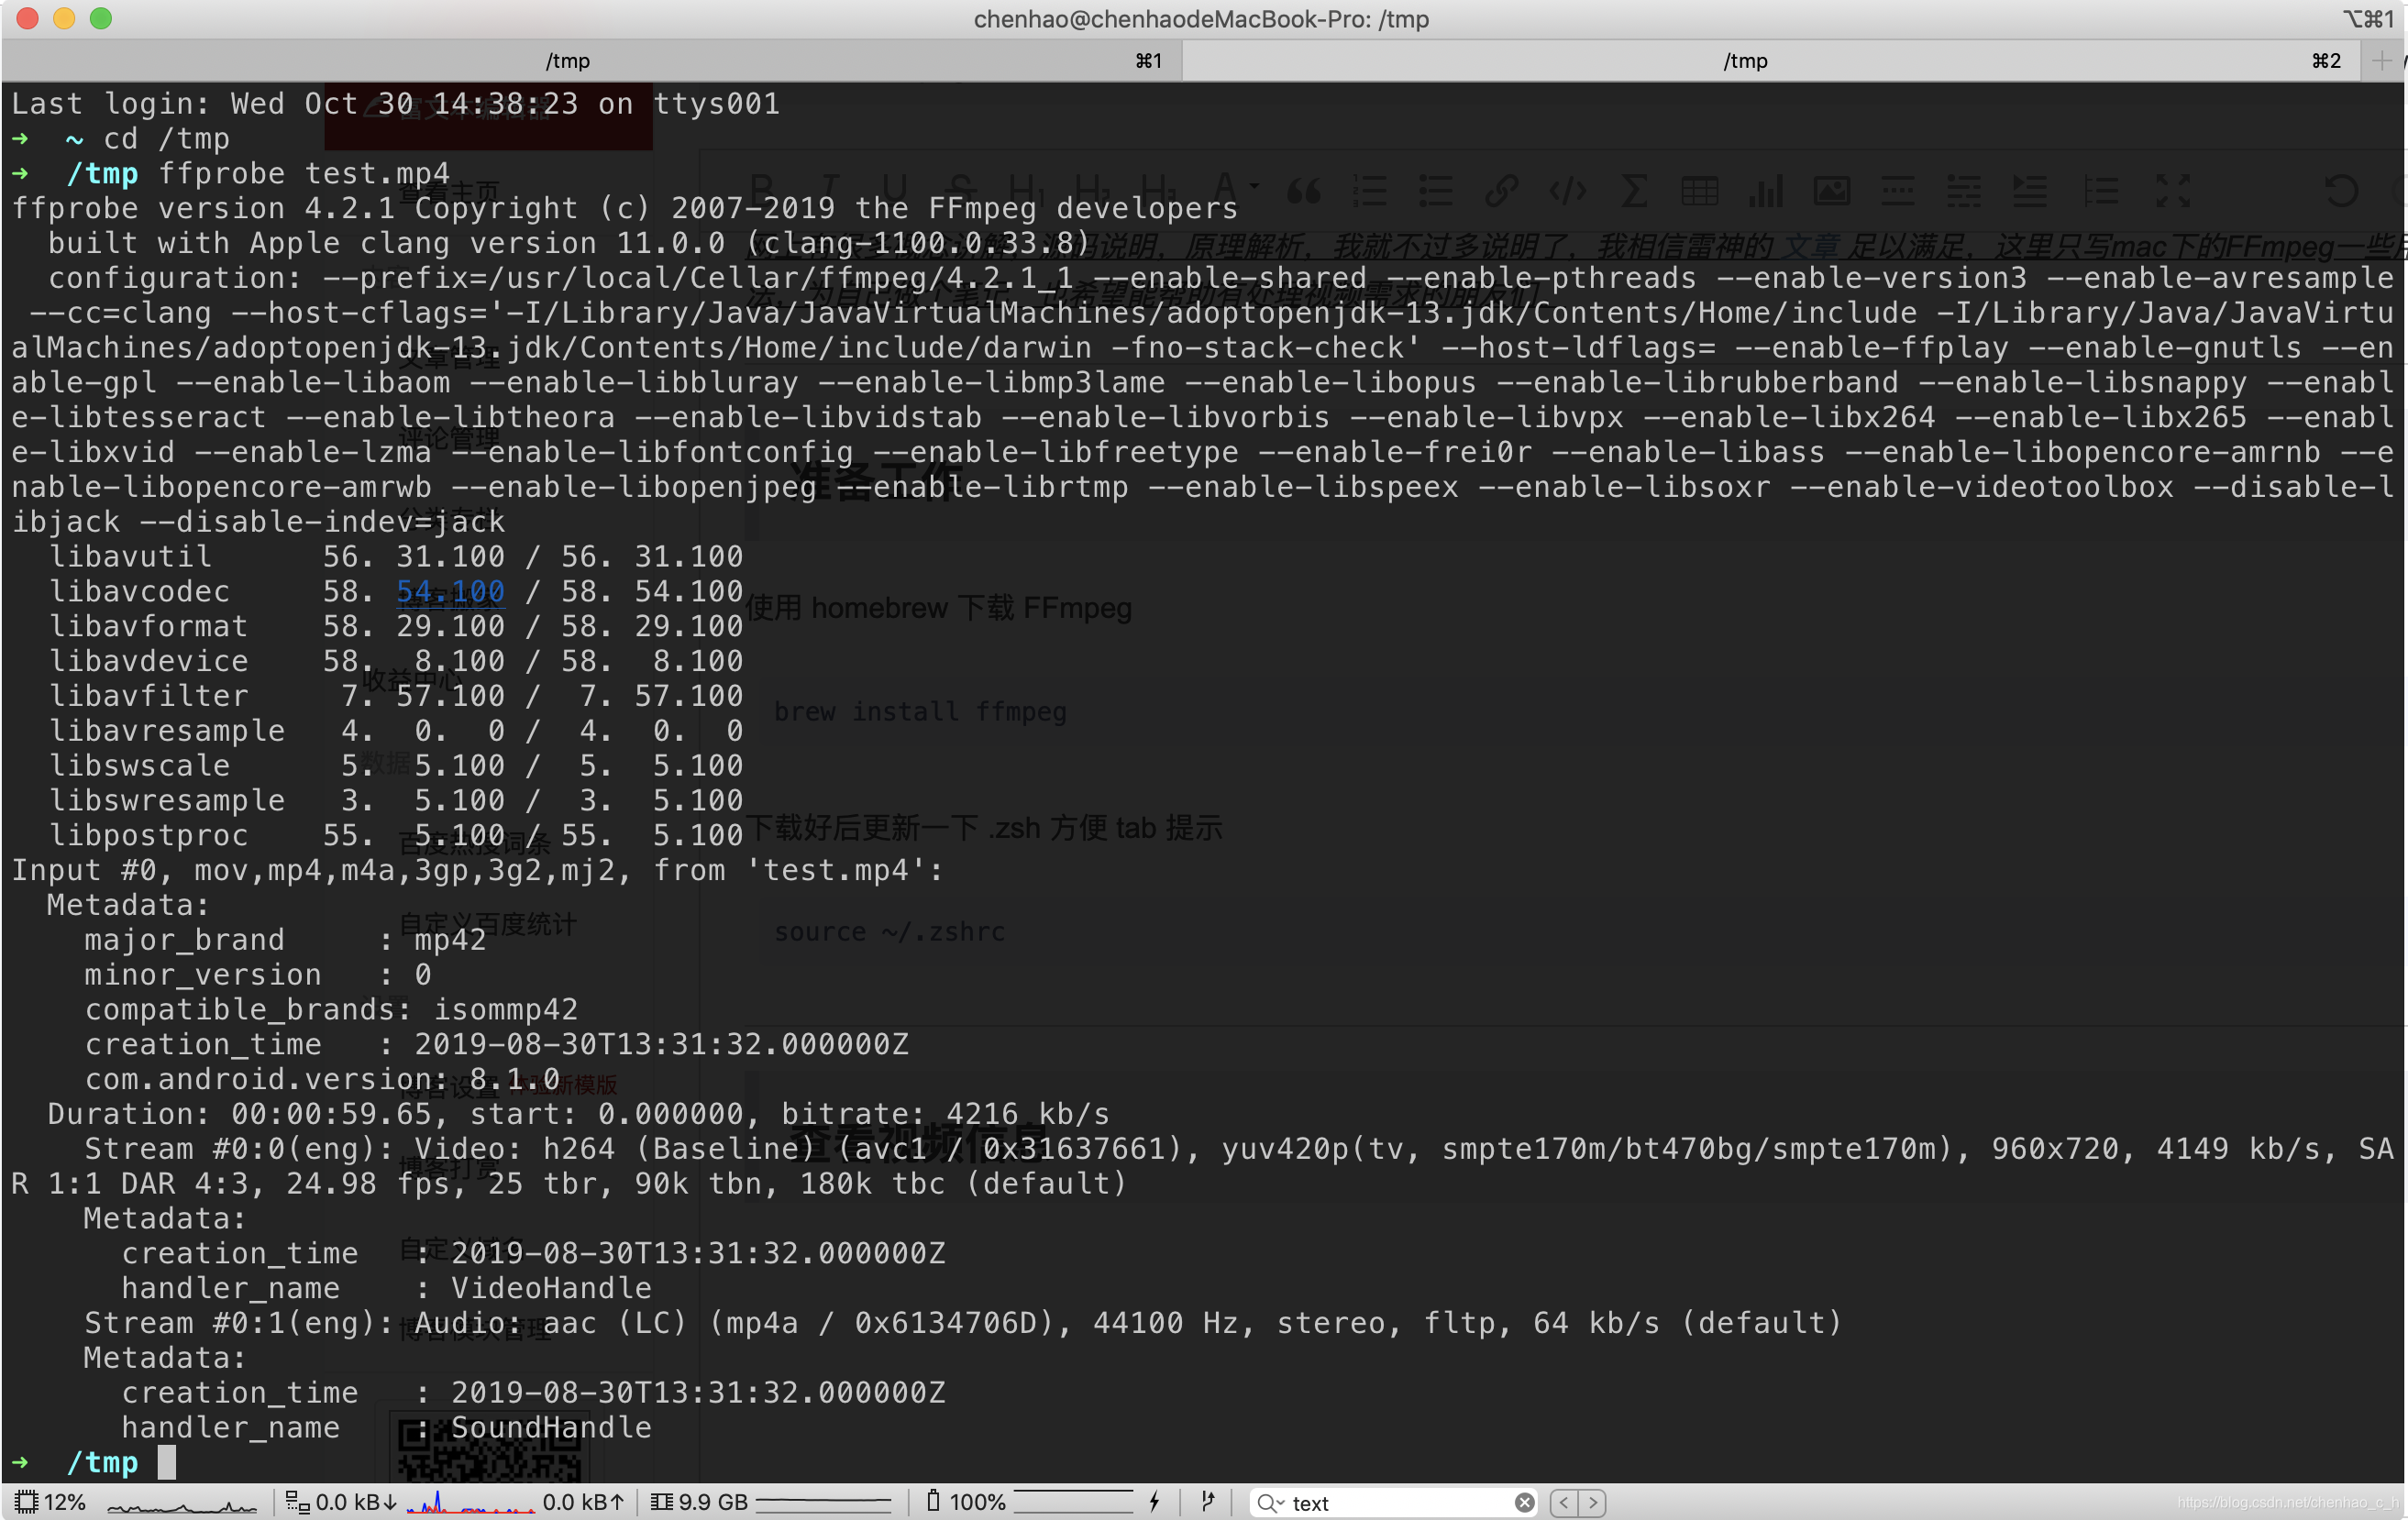Click the underlined blue 54.100 link

(x=450, y=591)
